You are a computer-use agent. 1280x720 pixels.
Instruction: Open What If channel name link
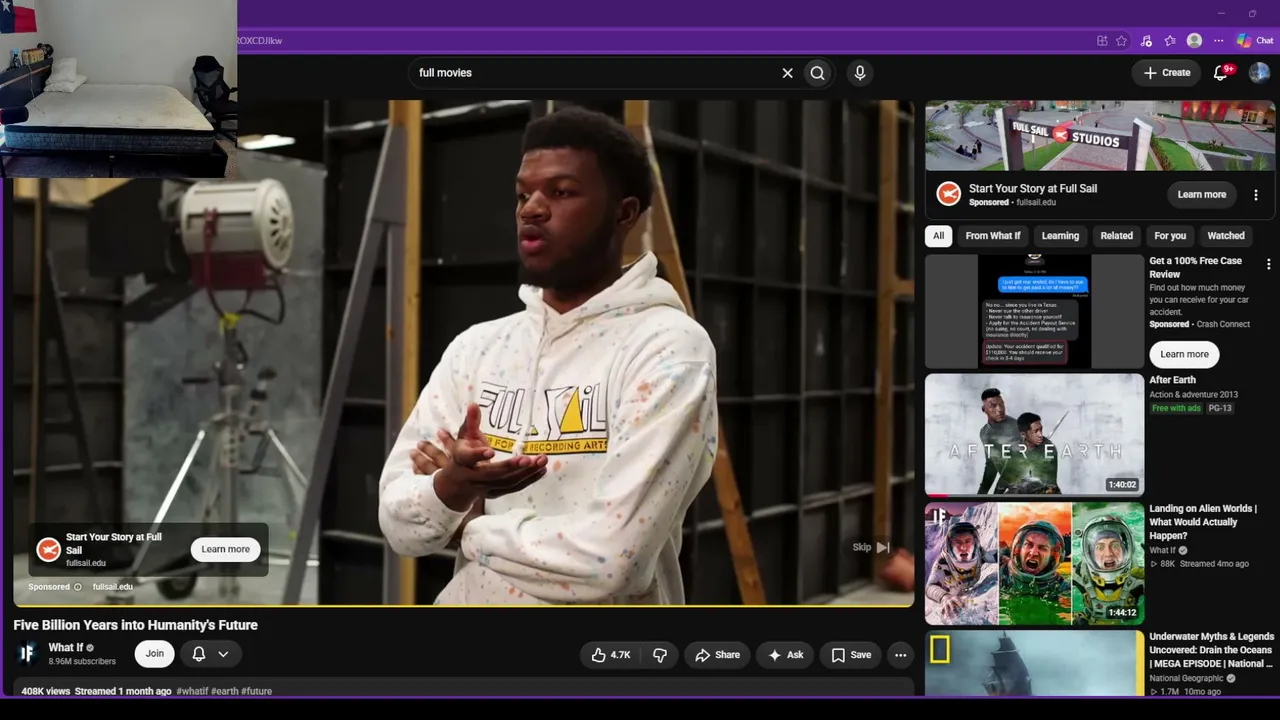[x=66, y=648]
